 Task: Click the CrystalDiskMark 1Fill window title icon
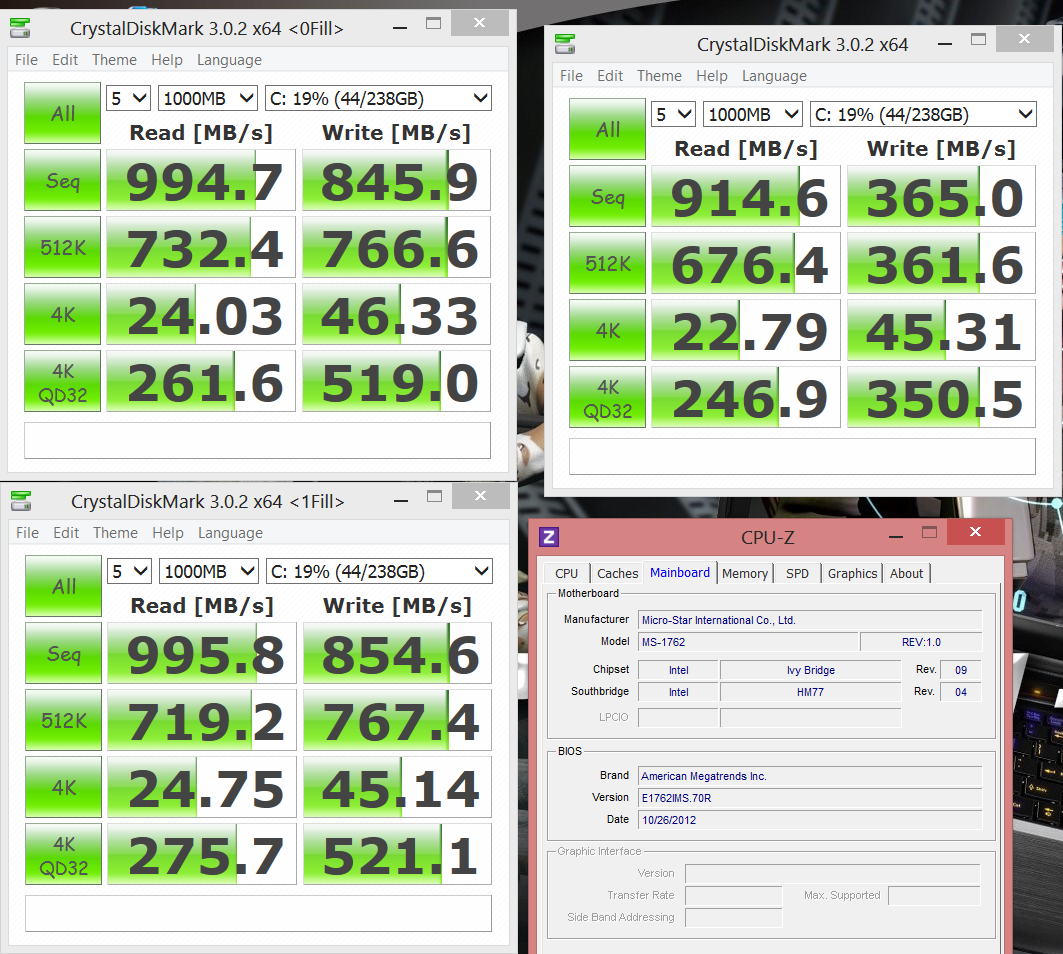point(21,501)
